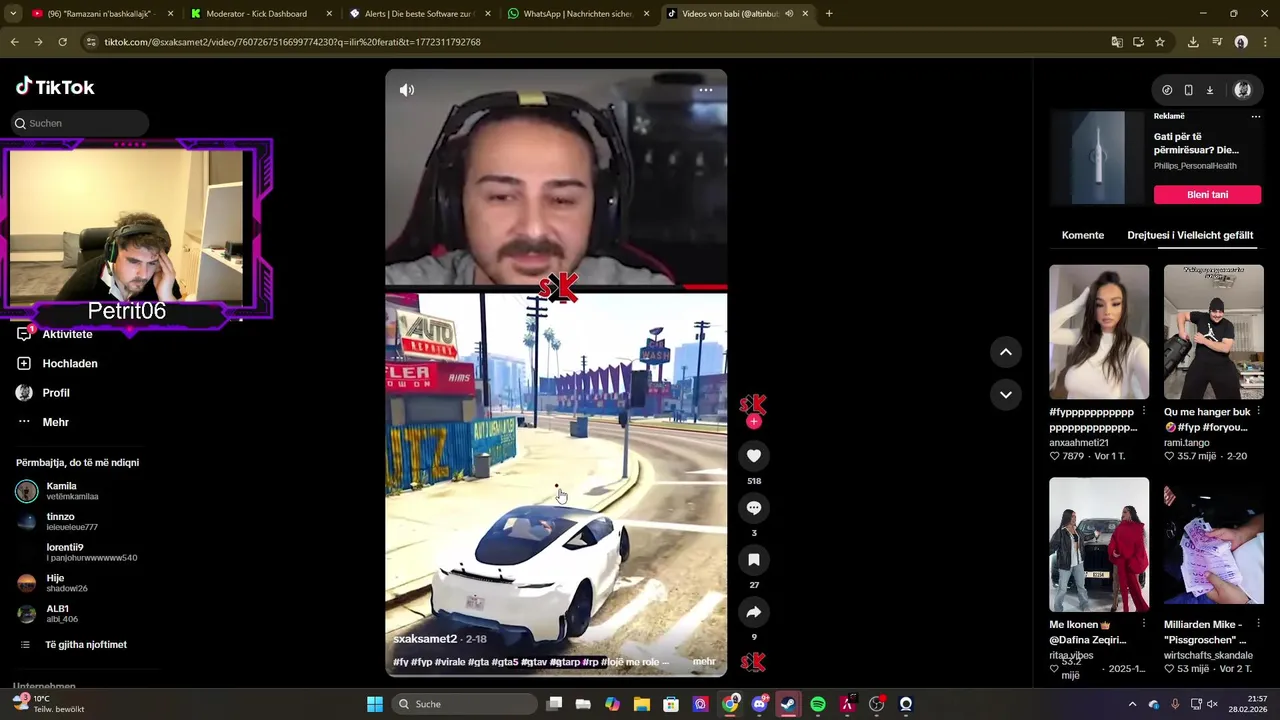Focus the TikTok 'Suchen' search field
The width and height of the screenshot is (1280, 720).
pyautogui.click(x=82, y=123)
